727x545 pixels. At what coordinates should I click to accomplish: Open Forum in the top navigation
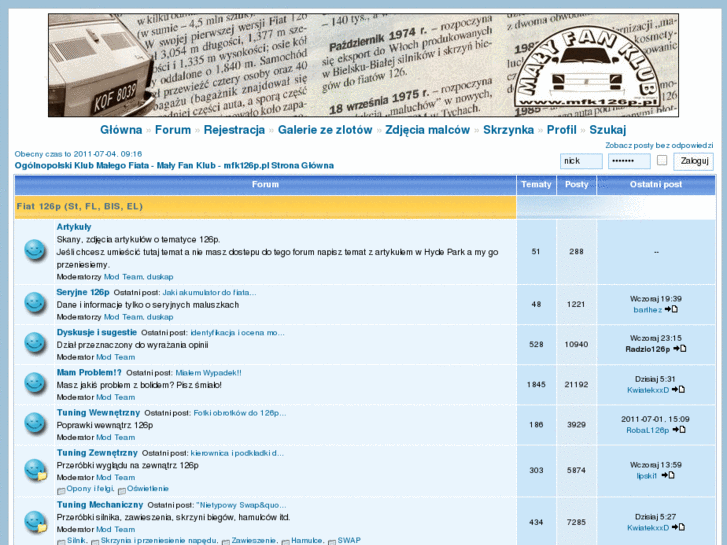173,130
